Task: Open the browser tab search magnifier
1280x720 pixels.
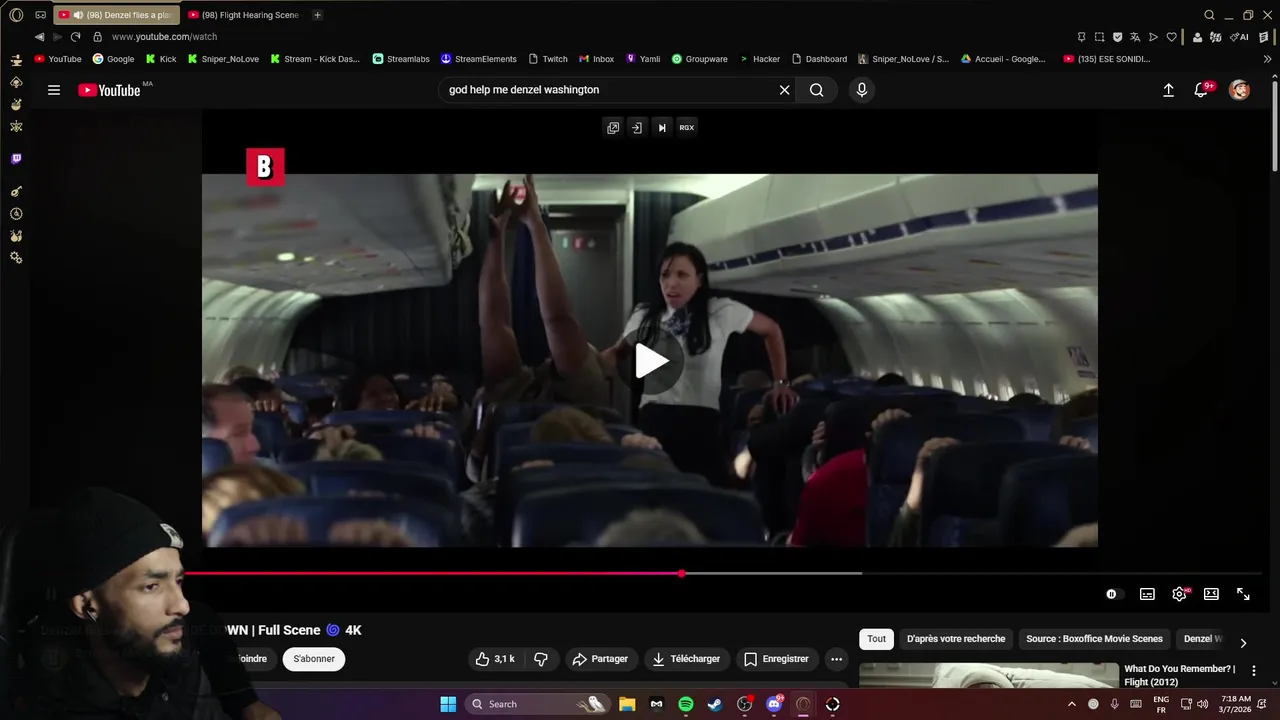Action: click(x=1209, y=15)
